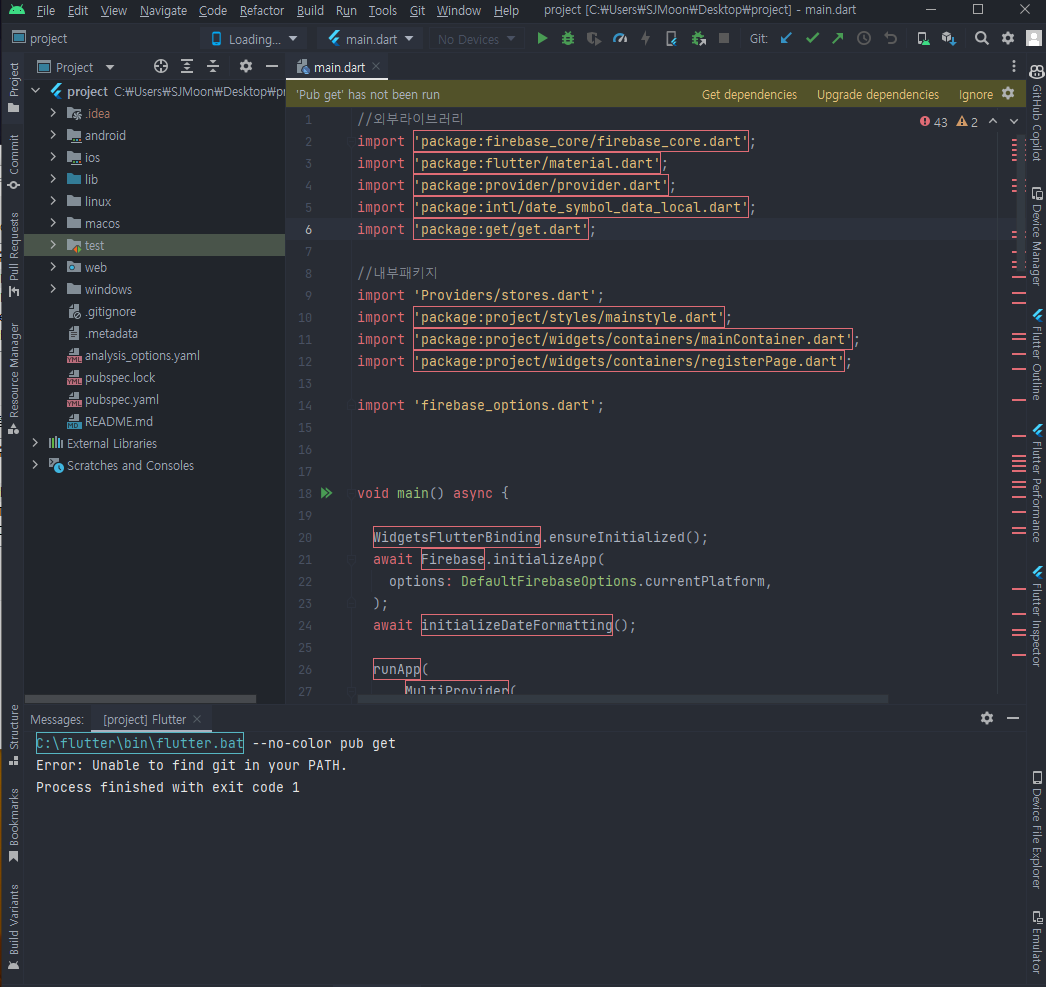Open the Build menu
Viewport: 1046px width, 987px height.
(310, 11)
